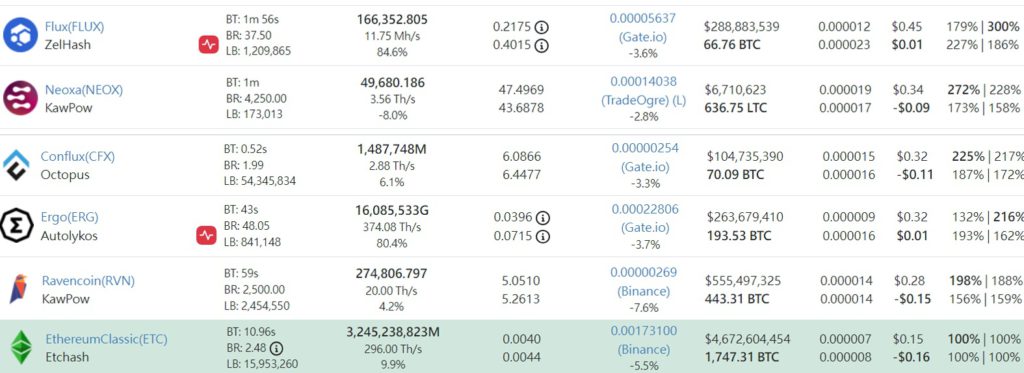Click the Conflux coin logo icon
The width and height of the screenshot is (1024, 373).
tap(16, 165)
